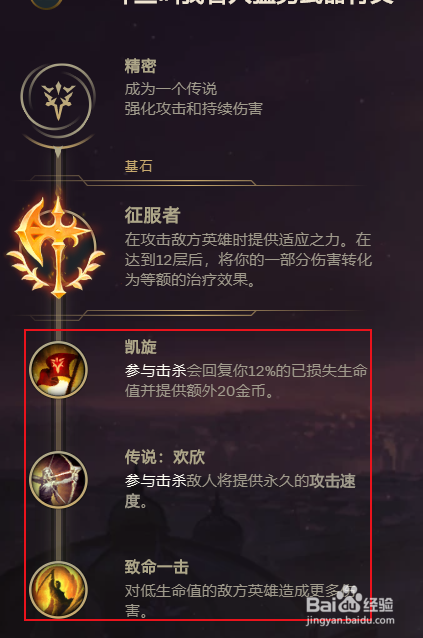Click the 基石 section label
Viewport: 423px width, 638px height.
tap(138, 166)
